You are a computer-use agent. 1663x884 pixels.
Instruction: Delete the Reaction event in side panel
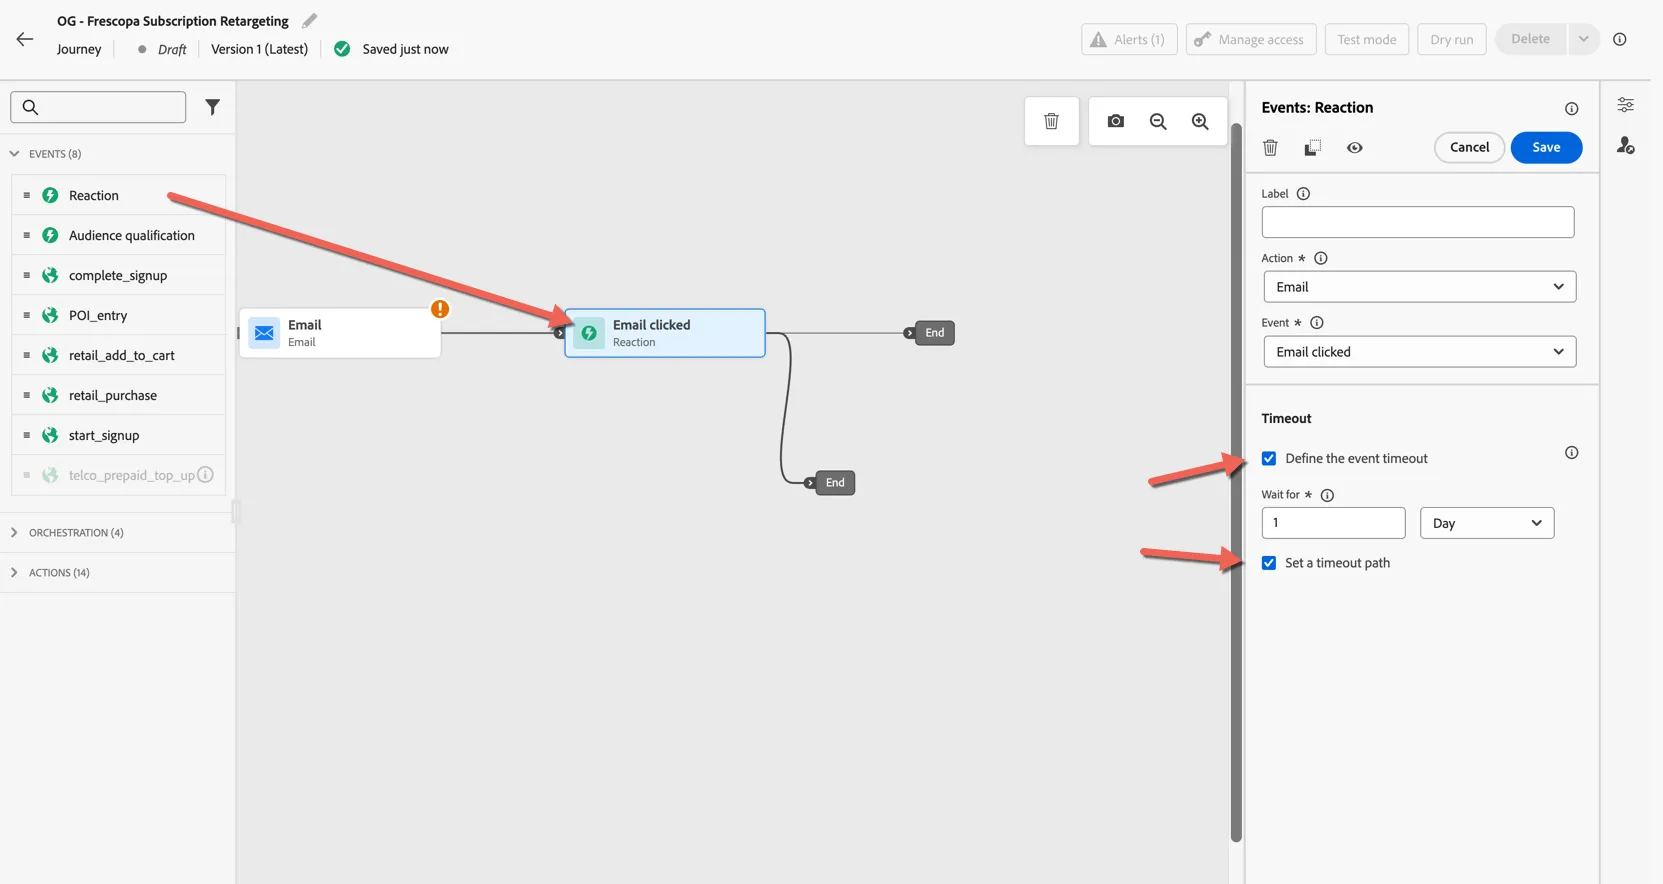click(x=1270, y=148)
